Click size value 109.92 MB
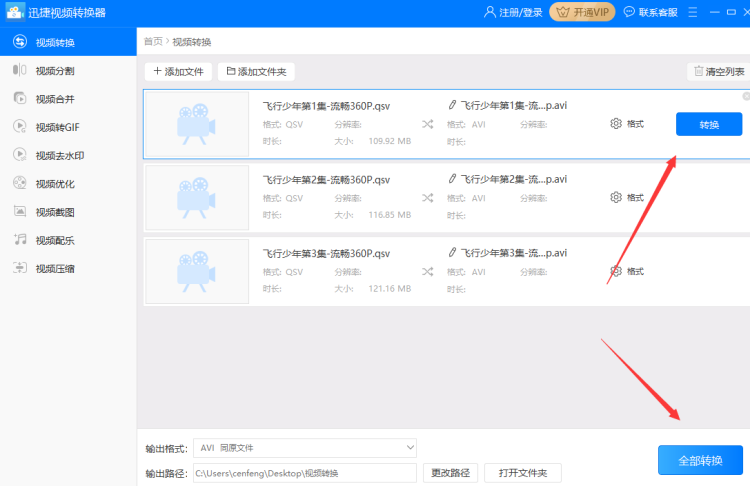This screenshot has width=750, height=486. (x=390, y=141)
